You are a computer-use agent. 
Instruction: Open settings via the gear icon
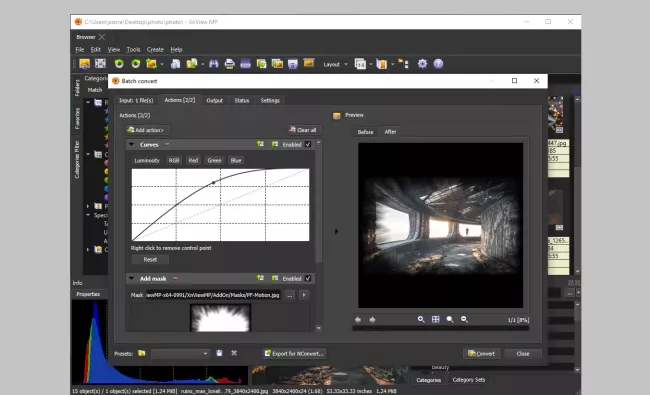(422, 63)
